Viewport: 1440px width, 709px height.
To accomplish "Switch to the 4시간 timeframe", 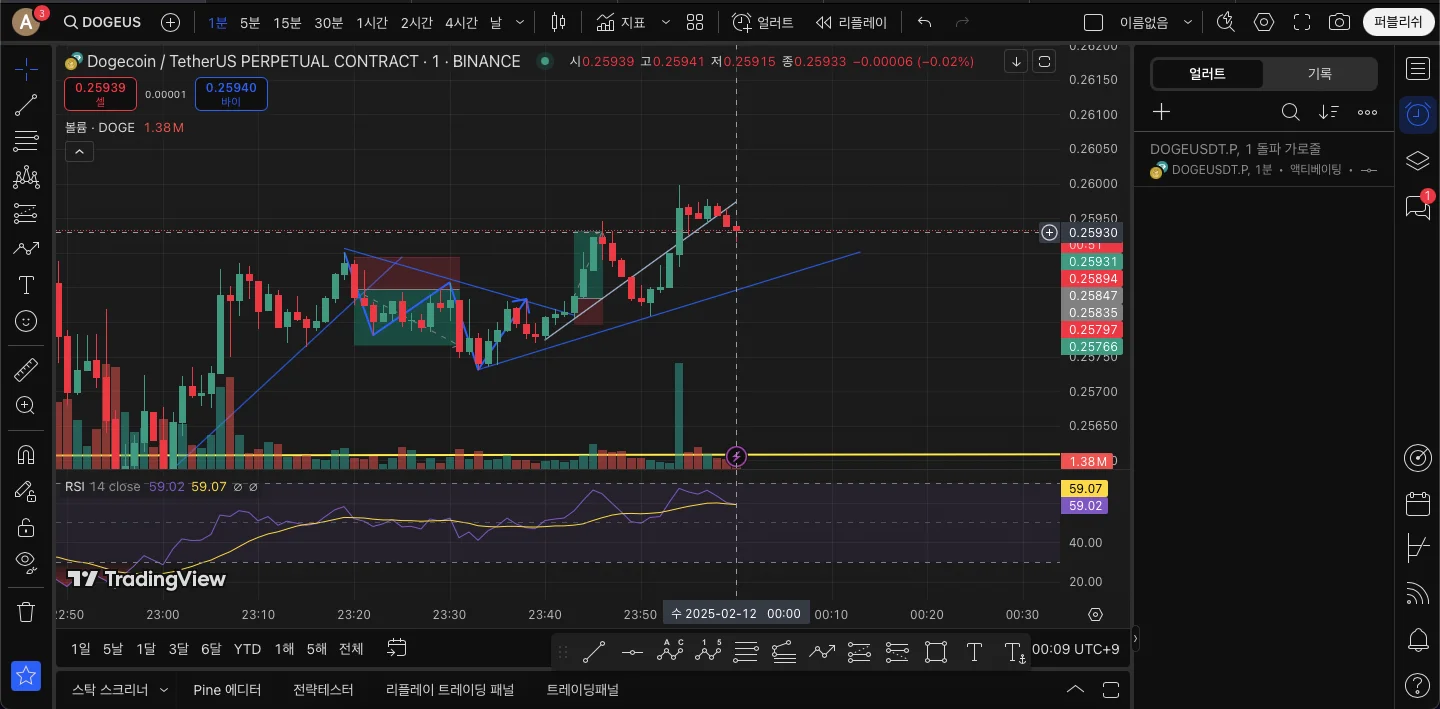I will (461, 22).
